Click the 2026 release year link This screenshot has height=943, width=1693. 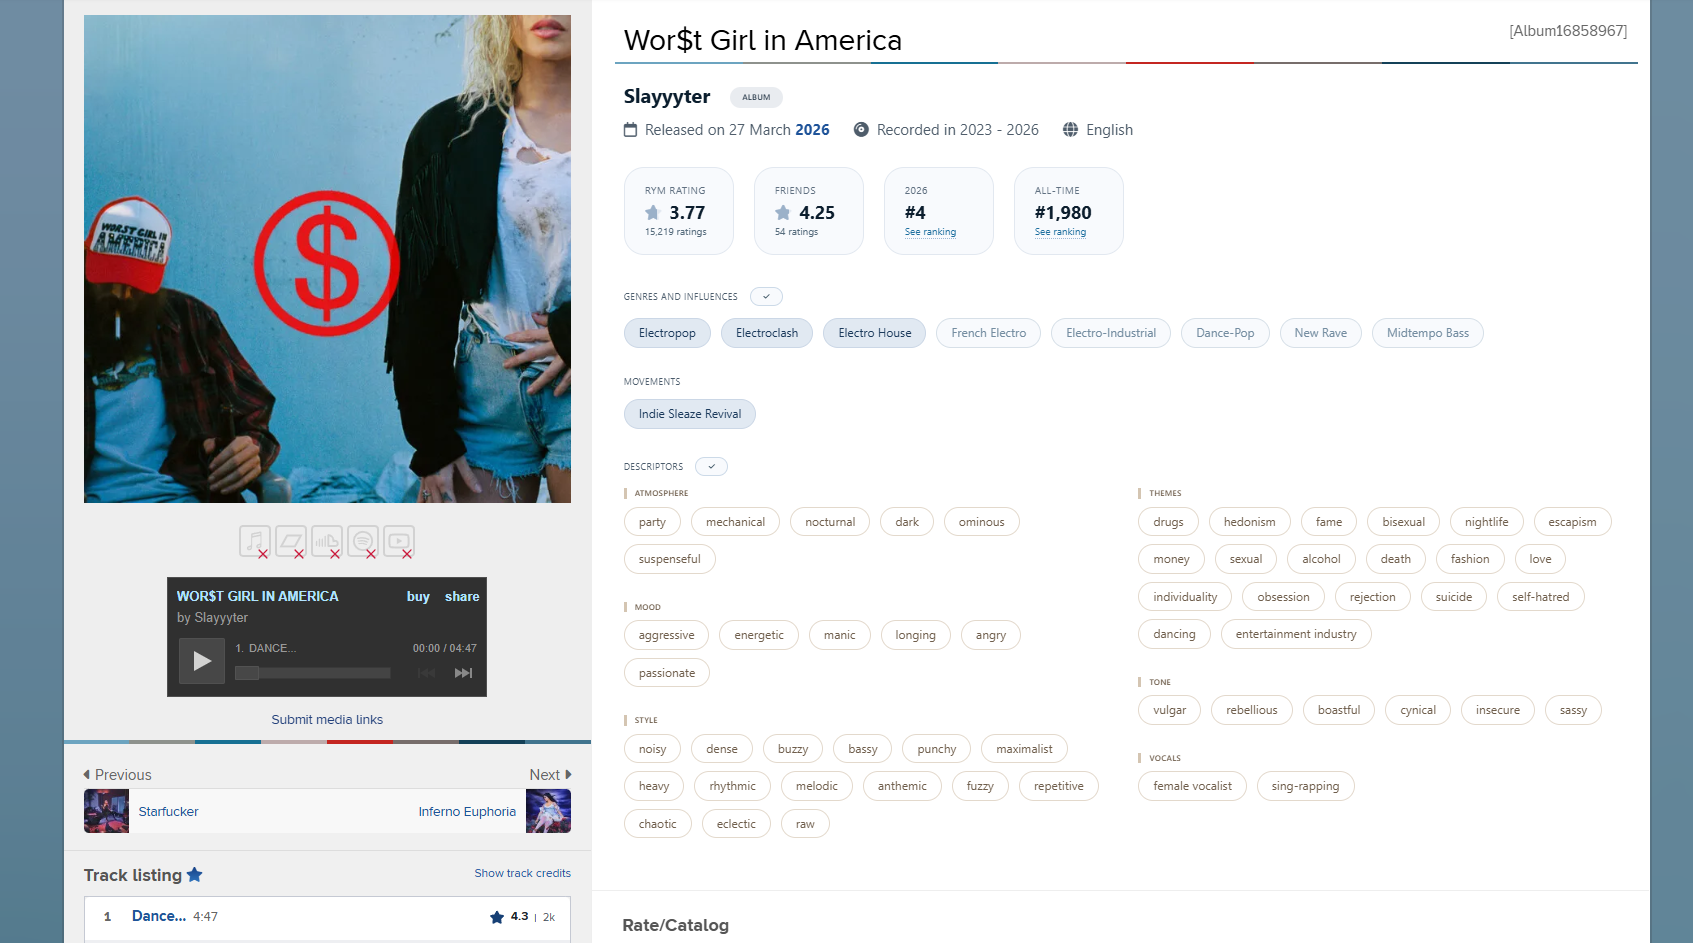click(812, 130)
